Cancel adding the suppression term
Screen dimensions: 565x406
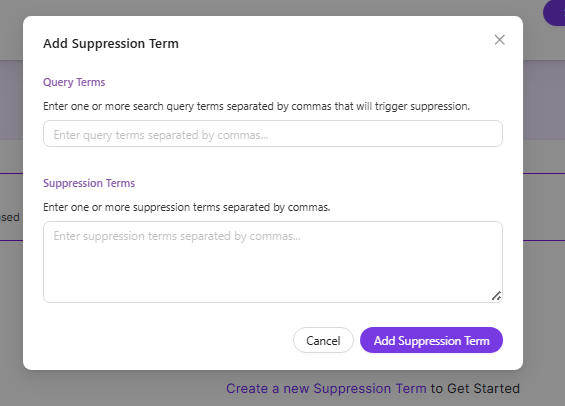[323, 340]
